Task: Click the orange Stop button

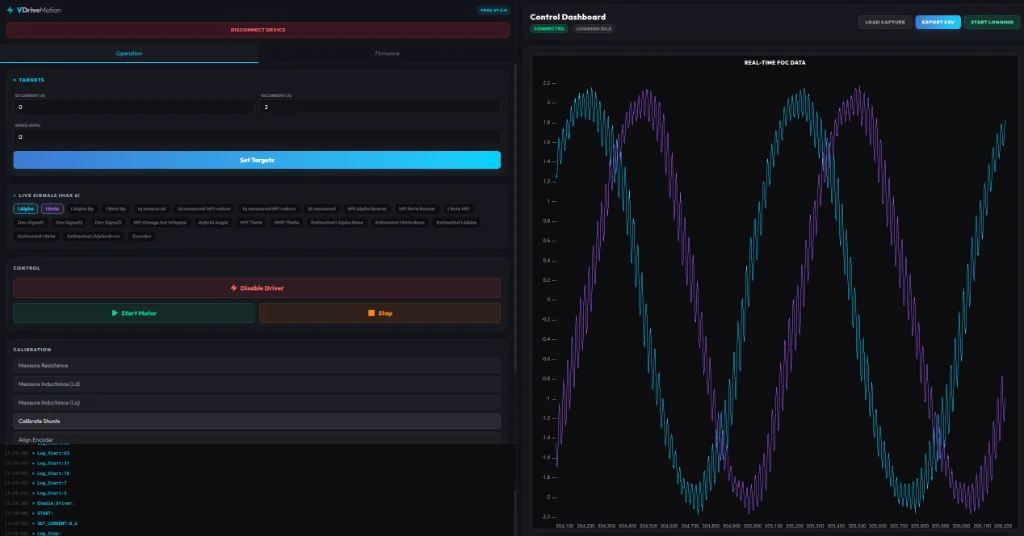Action: click(380, 313)
